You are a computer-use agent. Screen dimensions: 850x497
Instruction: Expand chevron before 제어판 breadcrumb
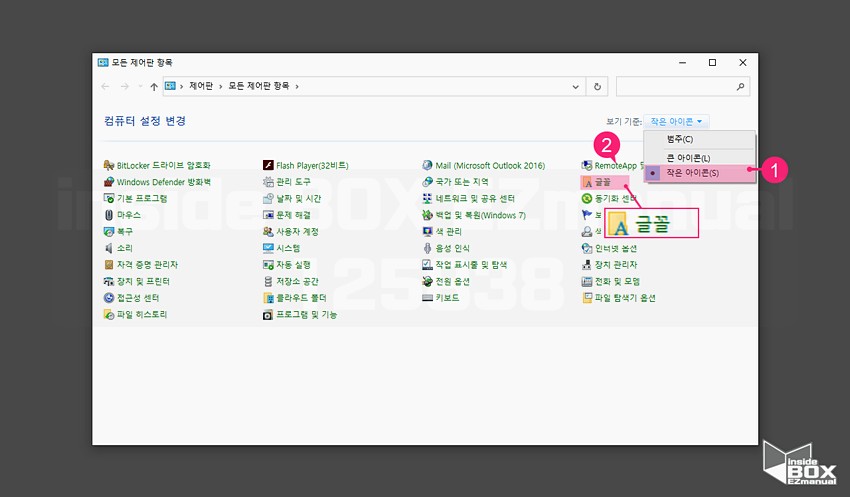coord(182,86)
